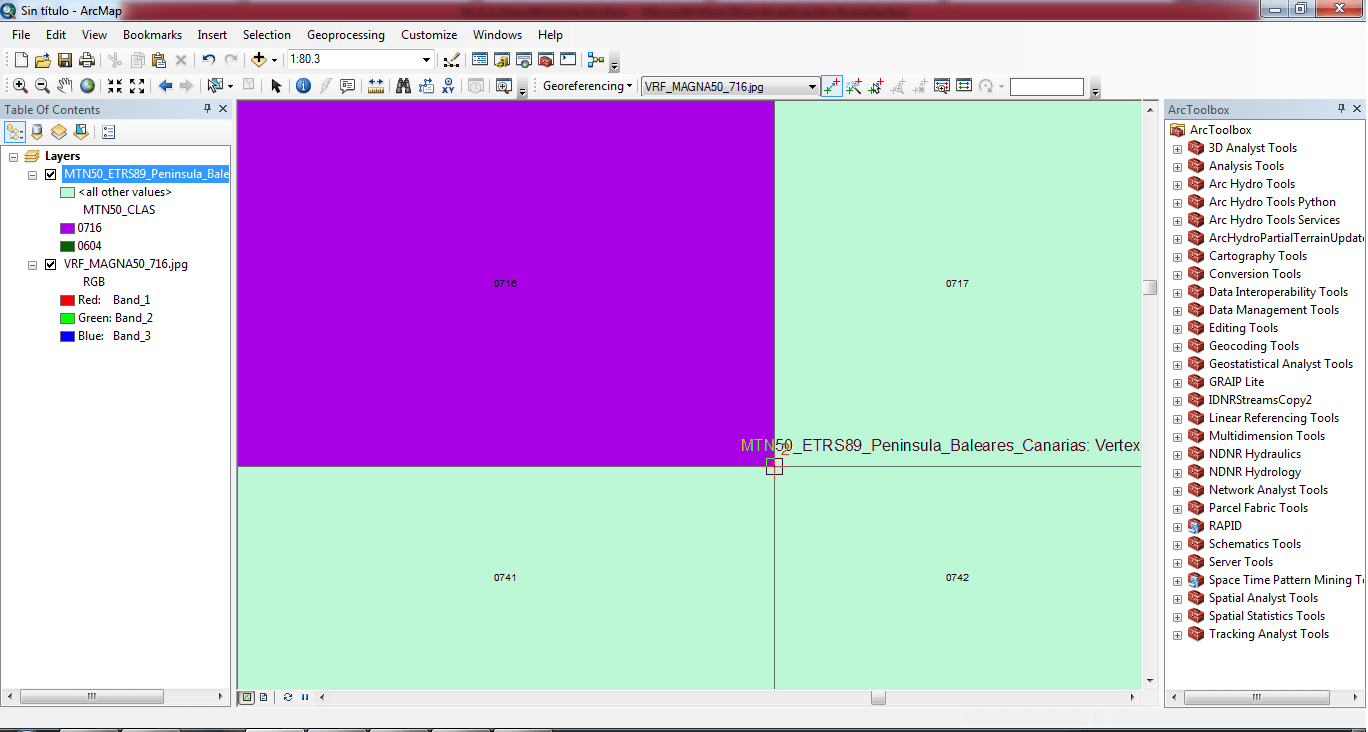Screen dimensions: 1368x732
Task: Open the map scale dropdown
Action: pos(426,60)
